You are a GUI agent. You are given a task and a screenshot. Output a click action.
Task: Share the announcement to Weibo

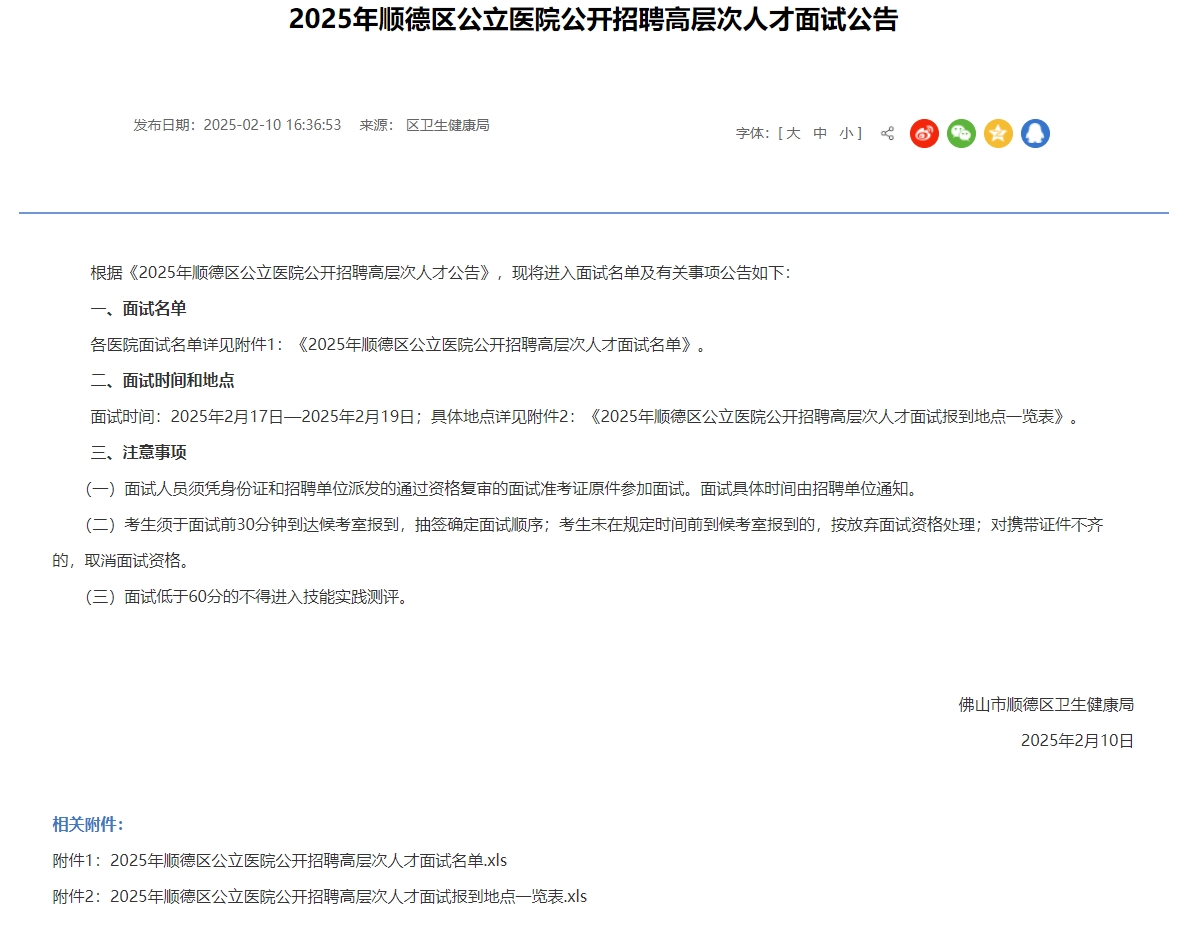coord(924,134)
